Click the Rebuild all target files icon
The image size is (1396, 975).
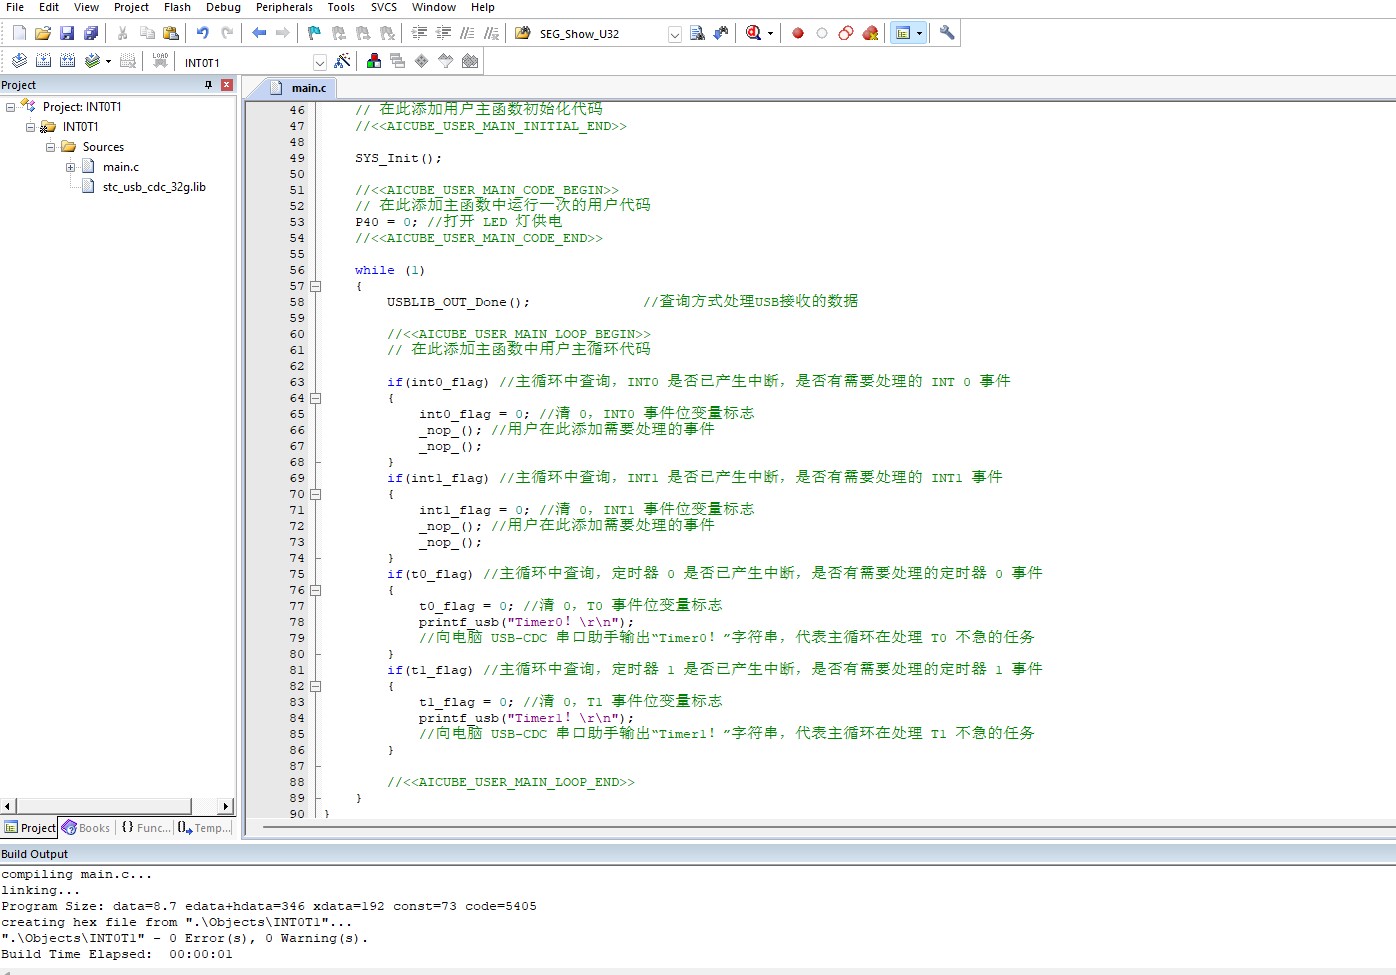[67, 62]
